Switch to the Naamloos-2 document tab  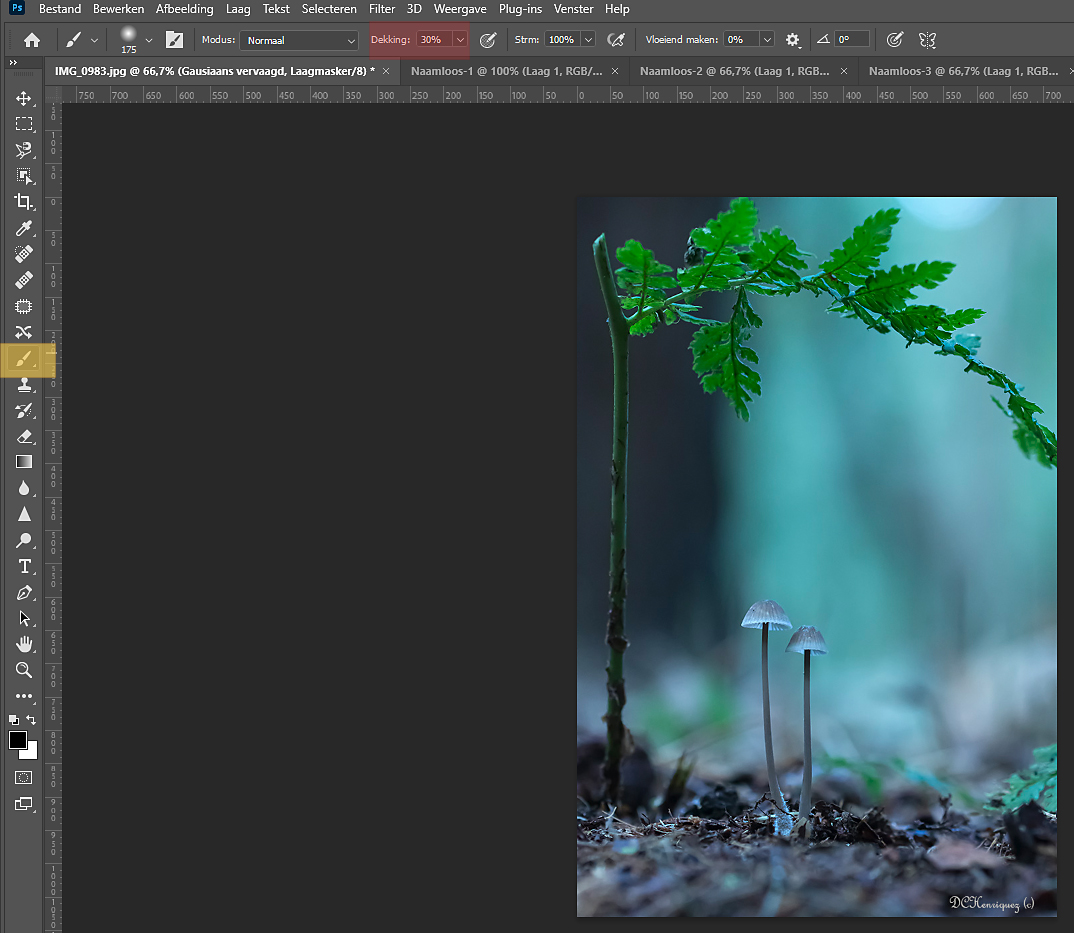coord(734,71)
